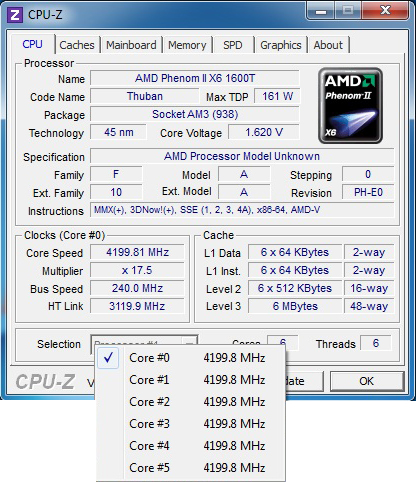Close the CPU-Z window
The width and height of the screenshot is (416, 482).
(385, 11)
